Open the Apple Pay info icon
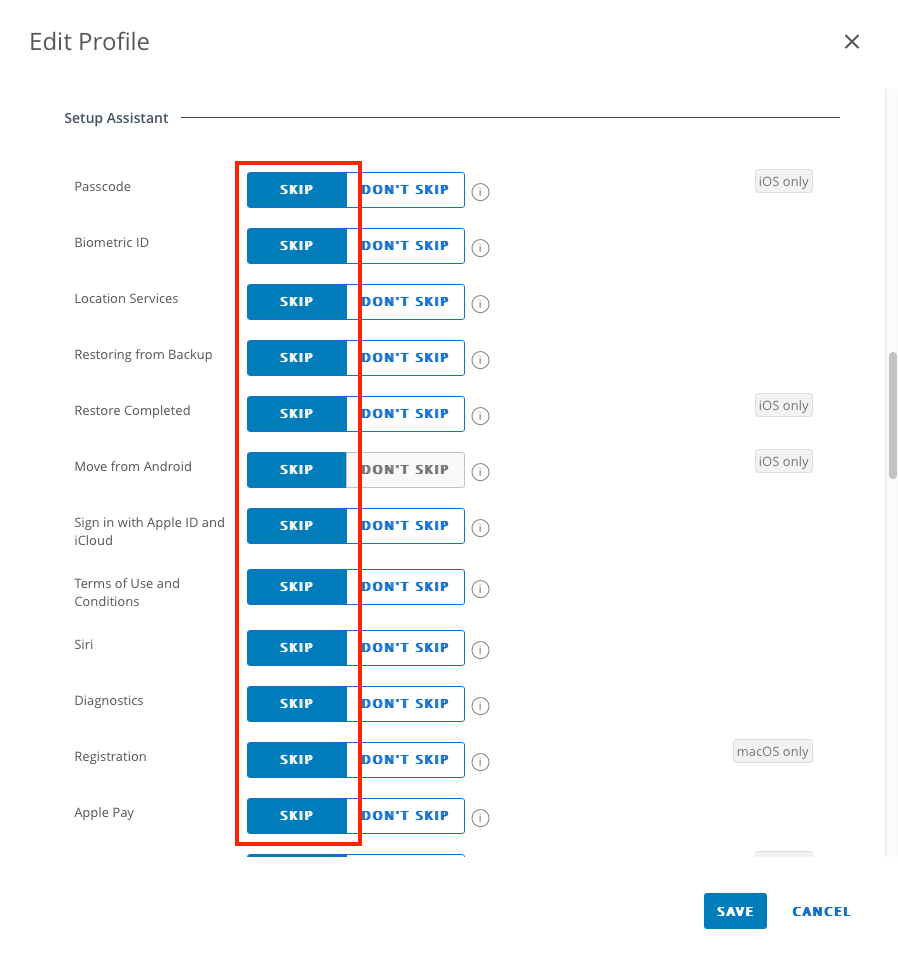 coord(480,818)
